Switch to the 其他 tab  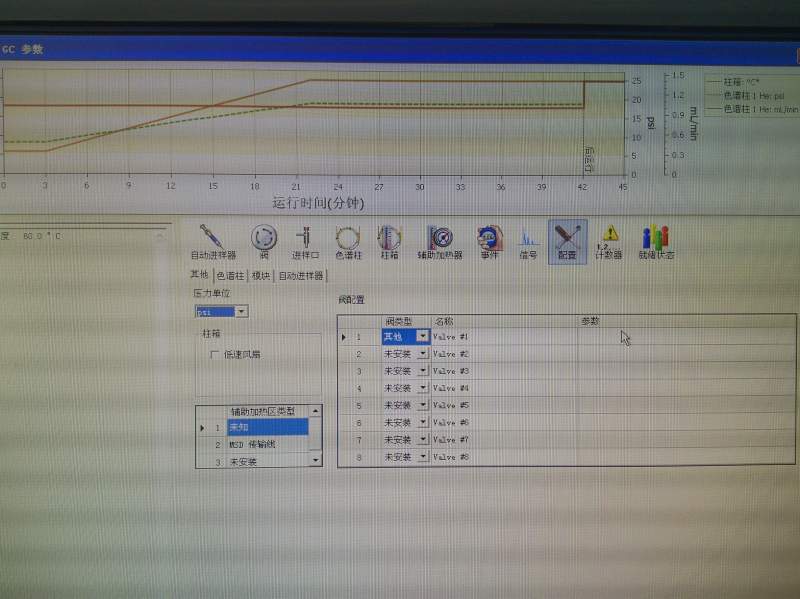click(x=199, y=274)
